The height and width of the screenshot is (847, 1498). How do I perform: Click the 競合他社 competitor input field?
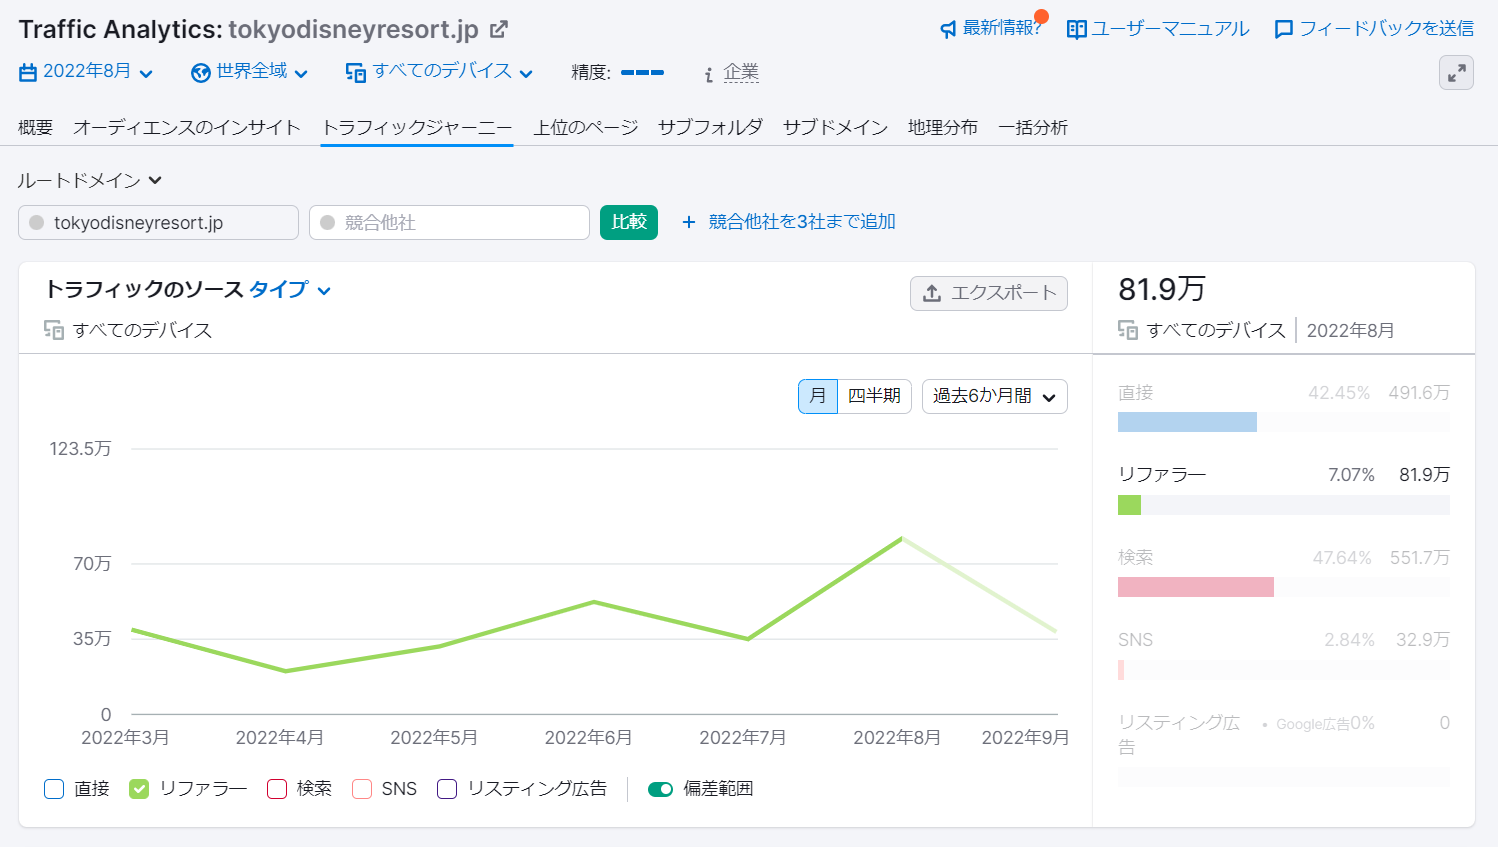pyautogui.click(x=449, y=222)
